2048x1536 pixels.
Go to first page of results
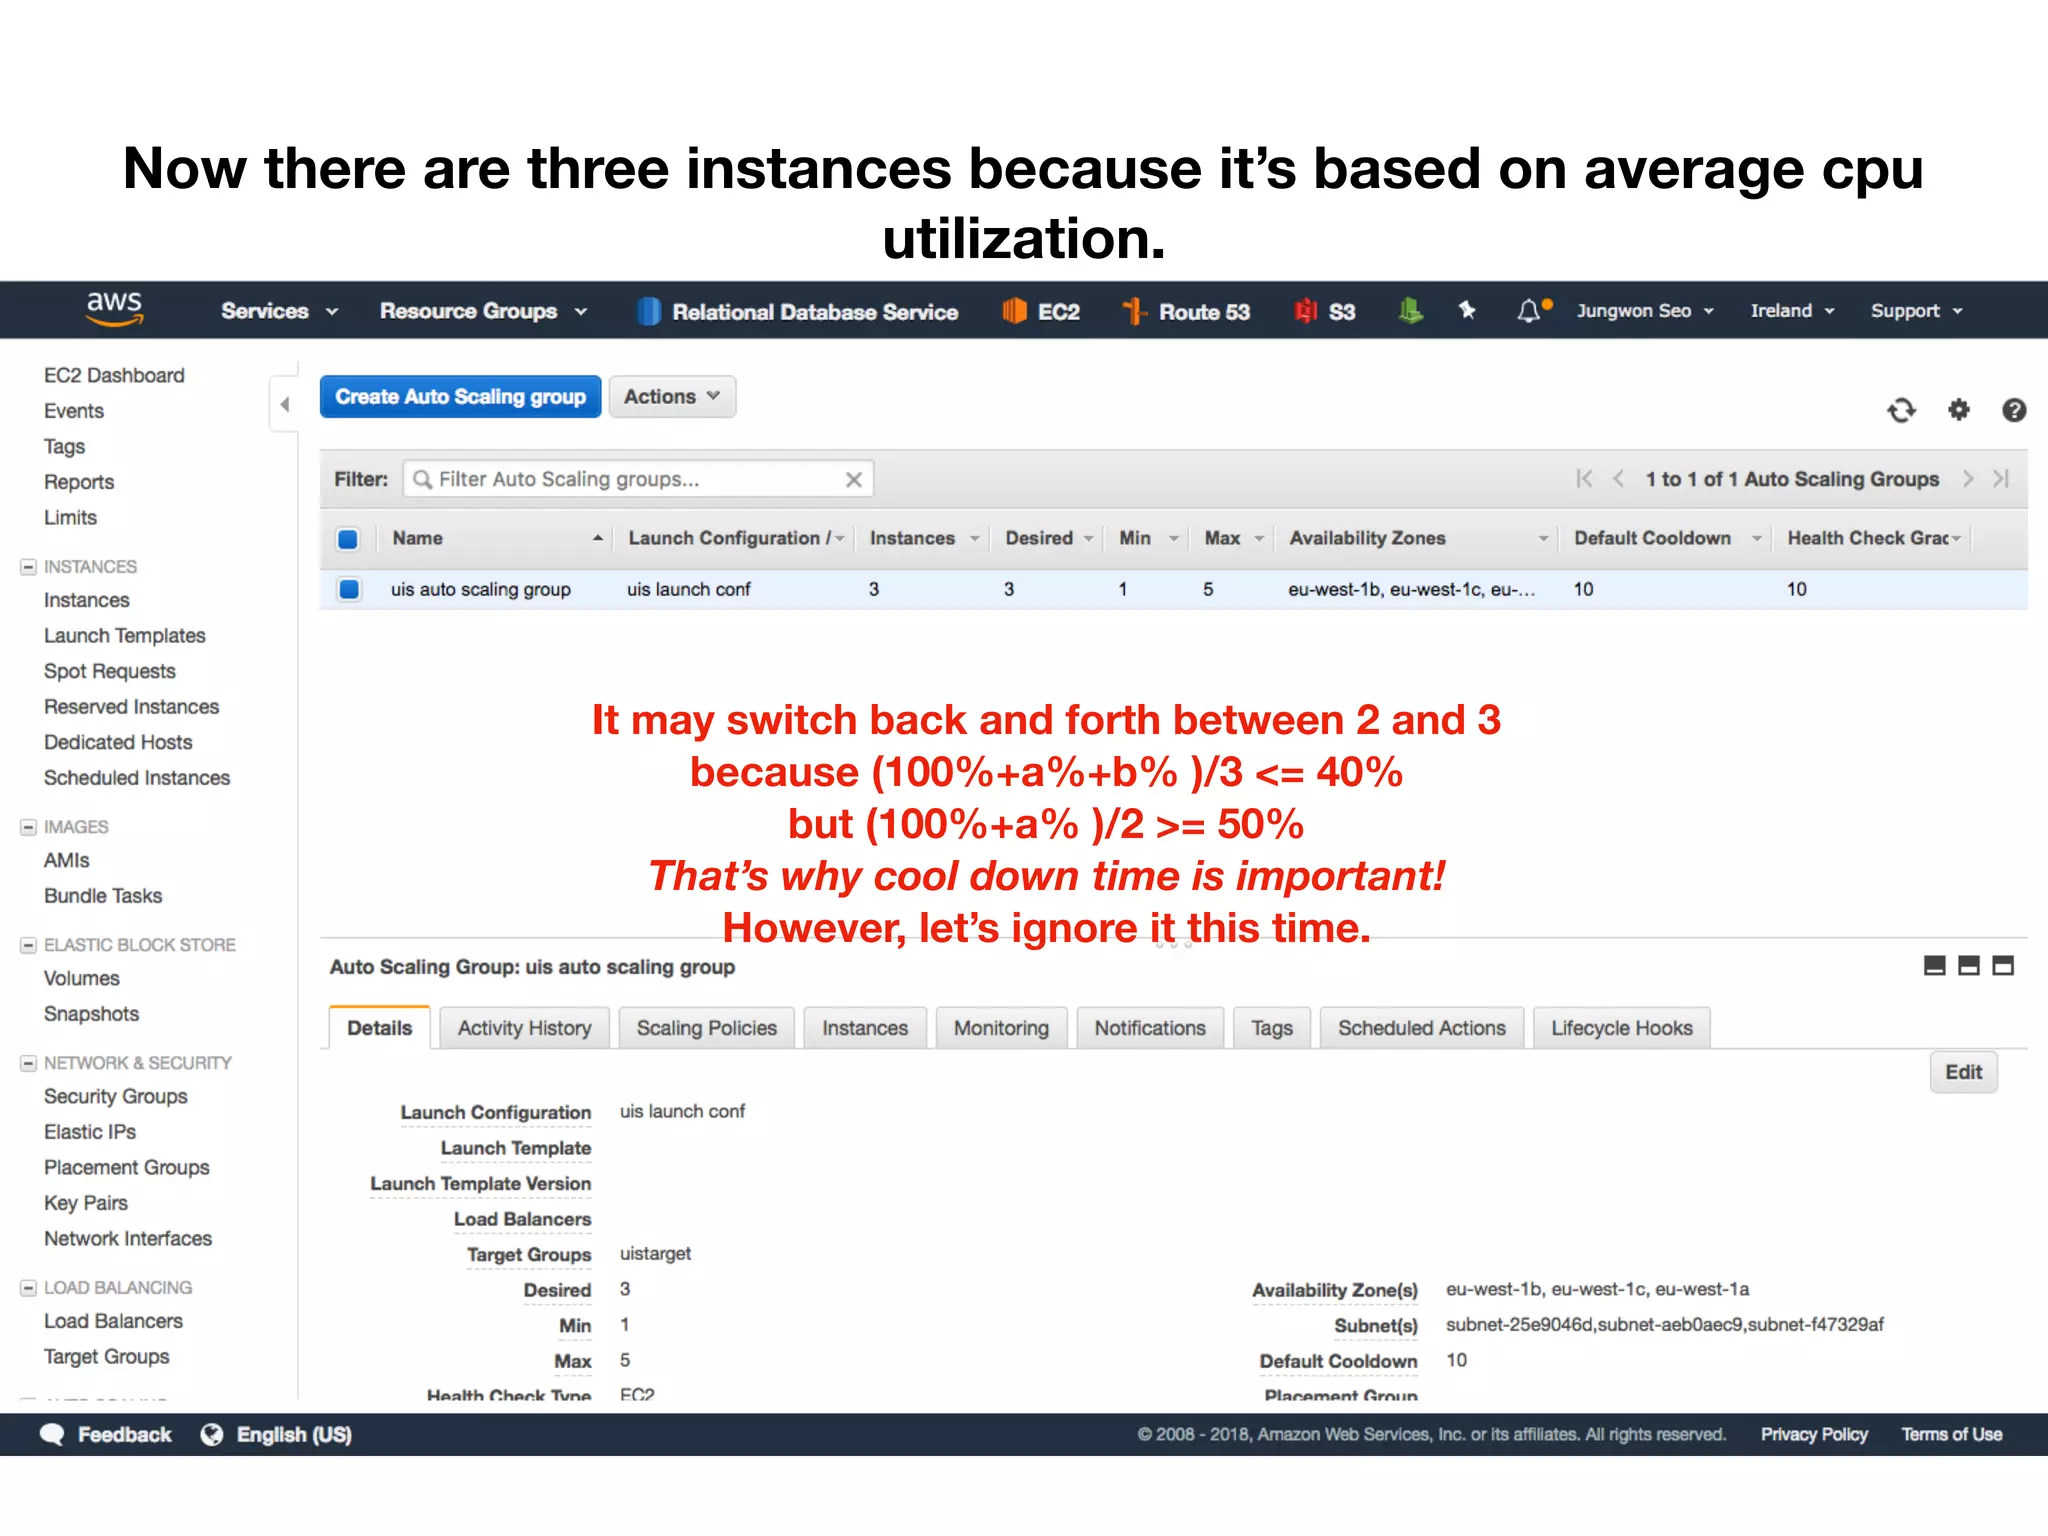pos(1584,479)
